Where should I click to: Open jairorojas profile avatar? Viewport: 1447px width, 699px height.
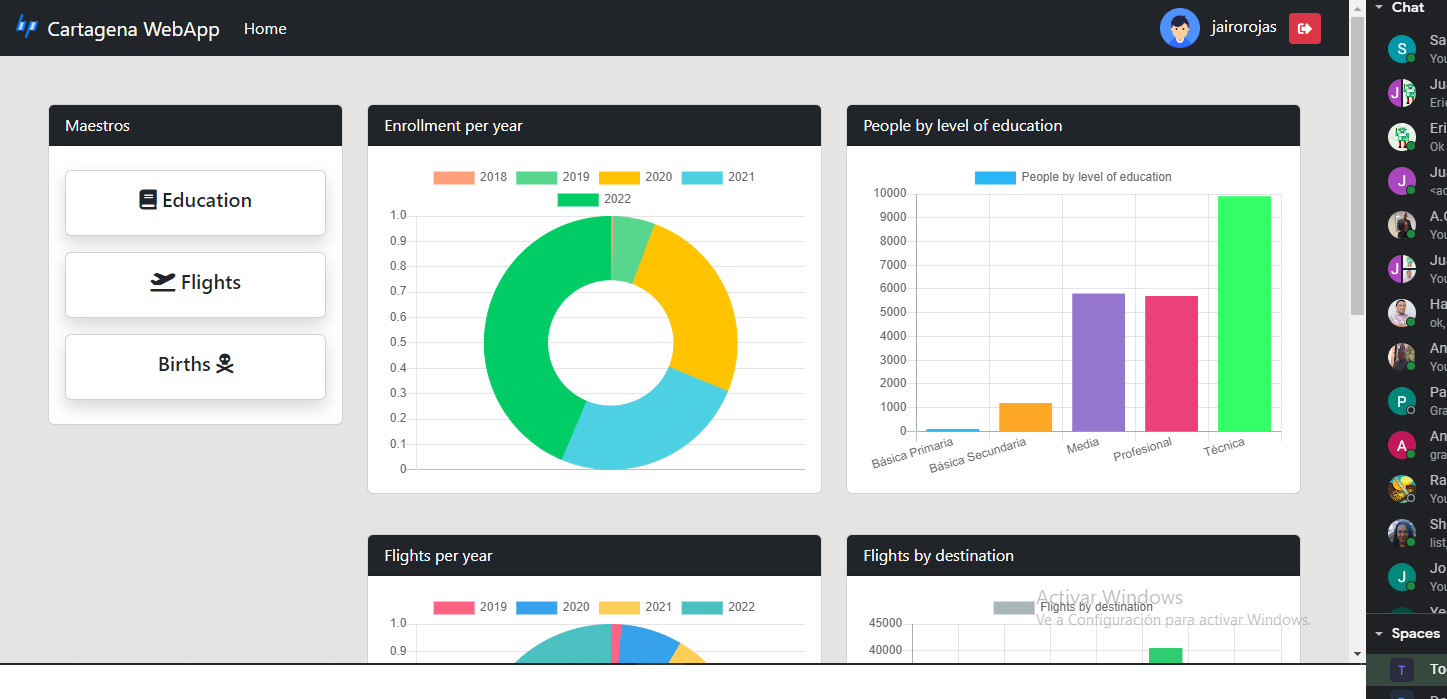click(x=1180, y=28)
